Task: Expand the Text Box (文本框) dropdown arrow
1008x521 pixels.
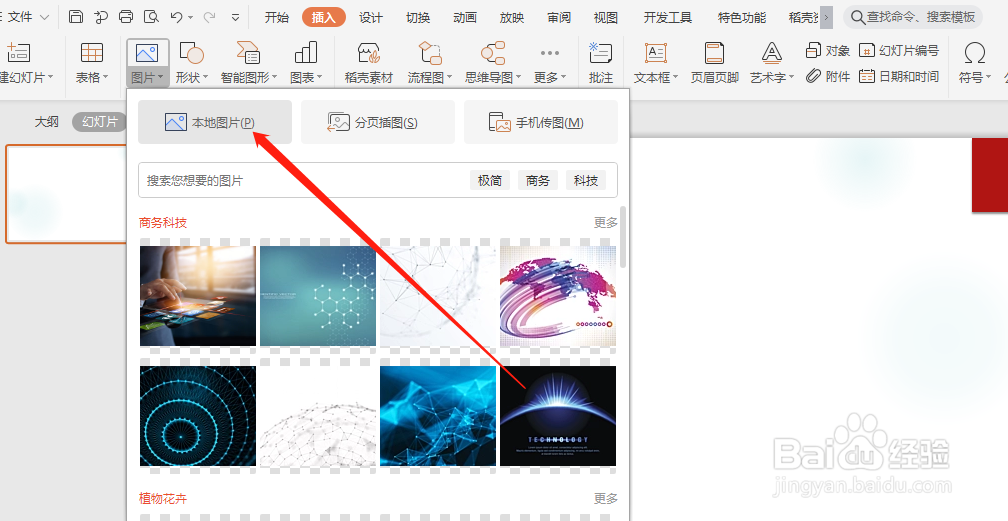Action: tap(676, 78)
